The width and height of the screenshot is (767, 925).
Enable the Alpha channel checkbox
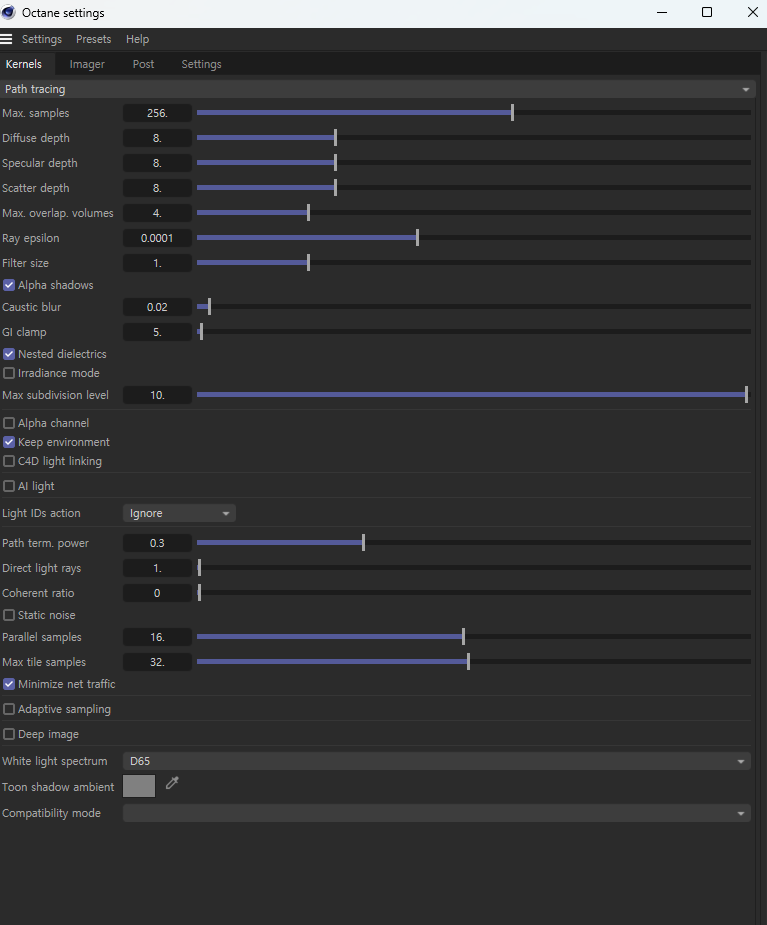[9, 423]
